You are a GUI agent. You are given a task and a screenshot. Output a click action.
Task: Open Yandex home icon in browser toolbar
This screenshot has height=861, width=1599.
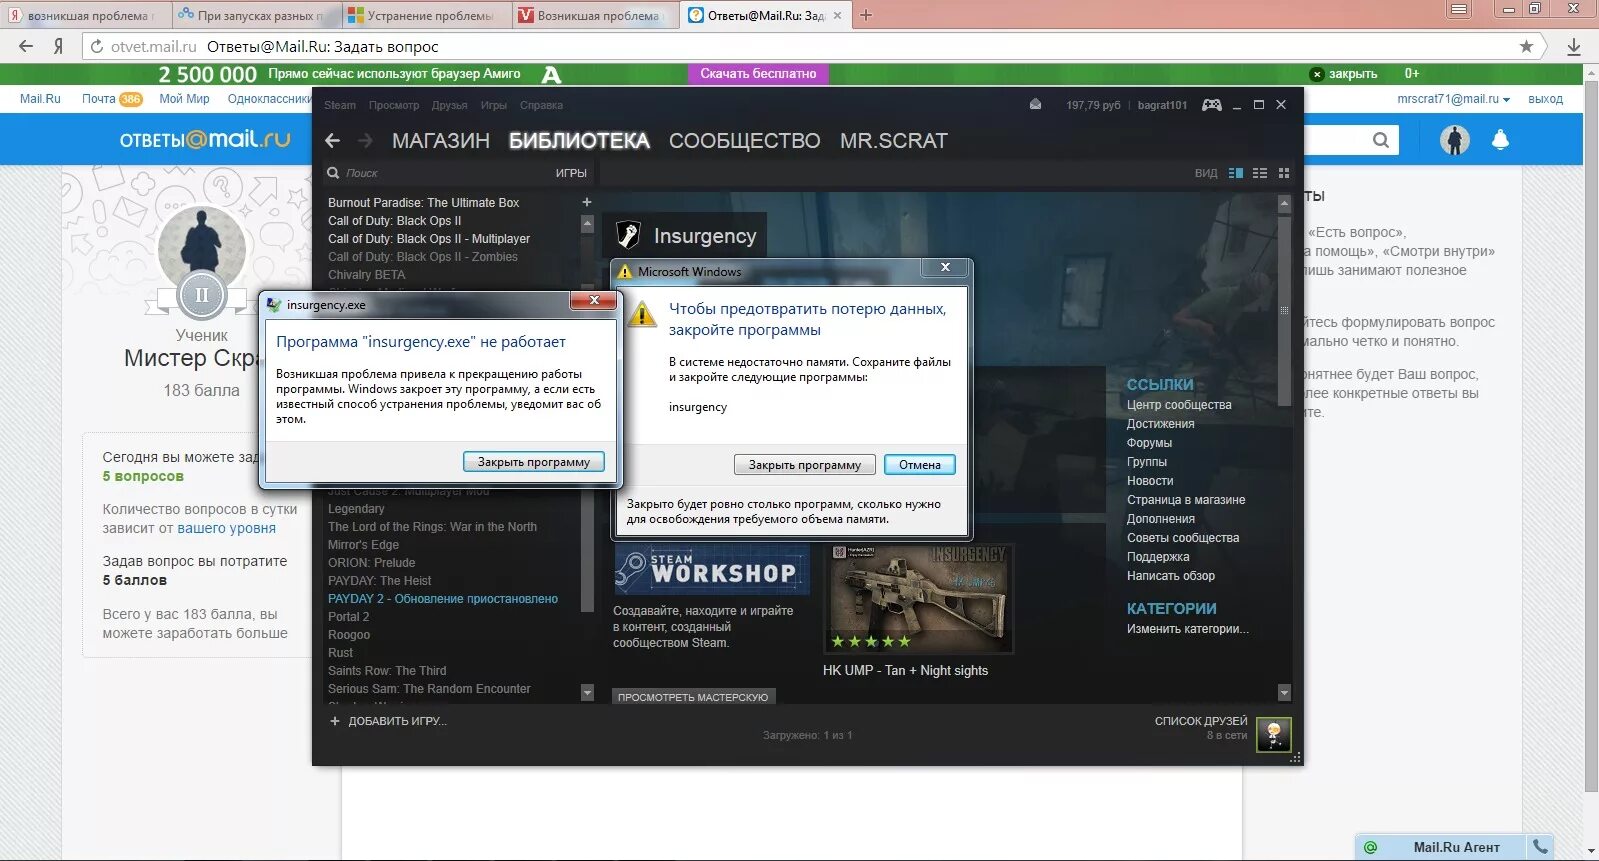coord(59,46)
